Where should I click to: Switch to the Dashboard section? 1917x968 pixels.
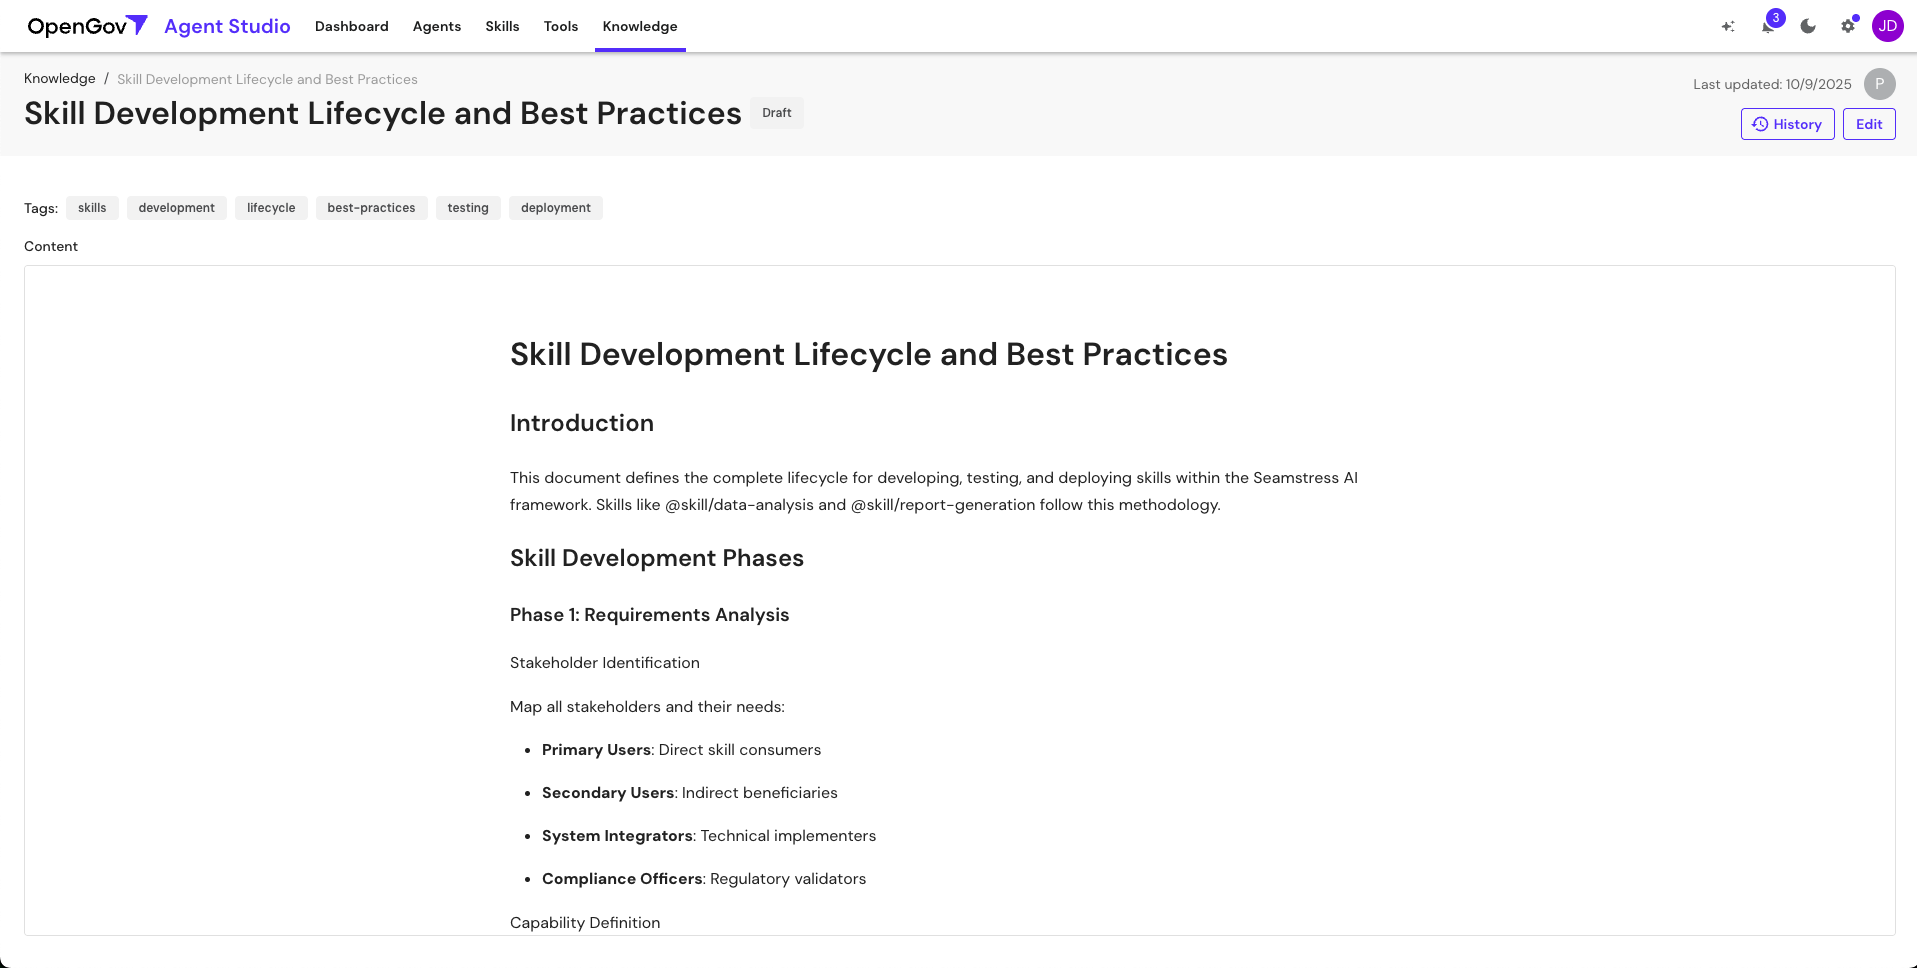tap(351, 26)
